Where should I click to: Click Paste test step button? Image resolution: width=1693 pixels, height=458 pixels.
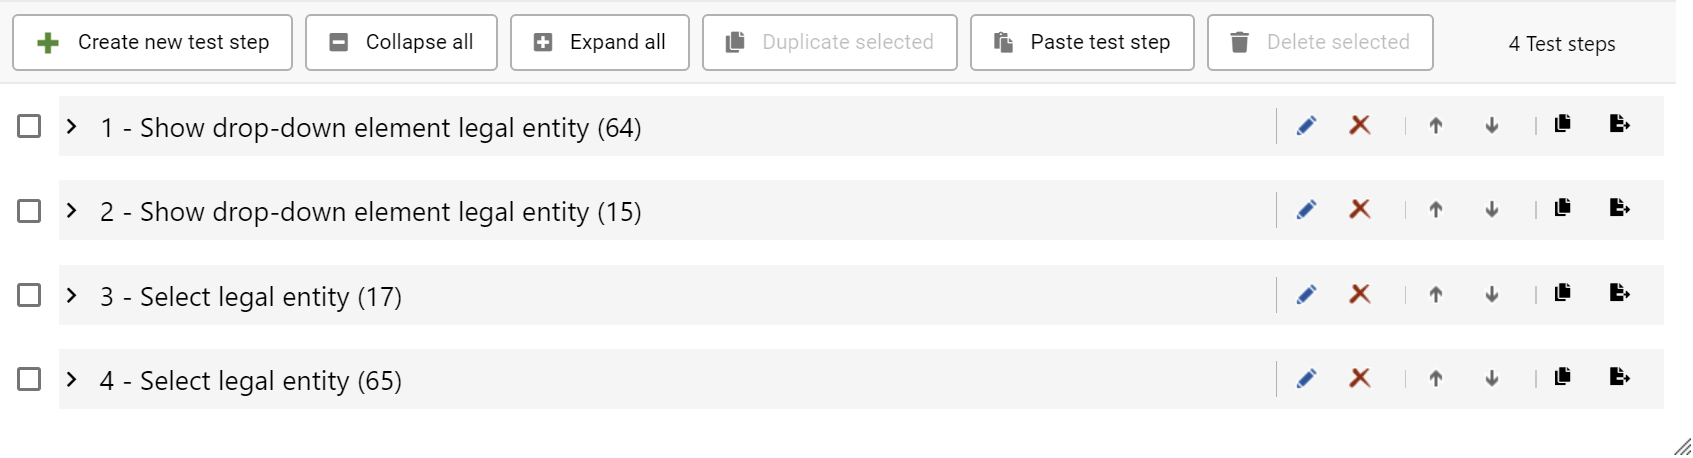pos(1082,43)
